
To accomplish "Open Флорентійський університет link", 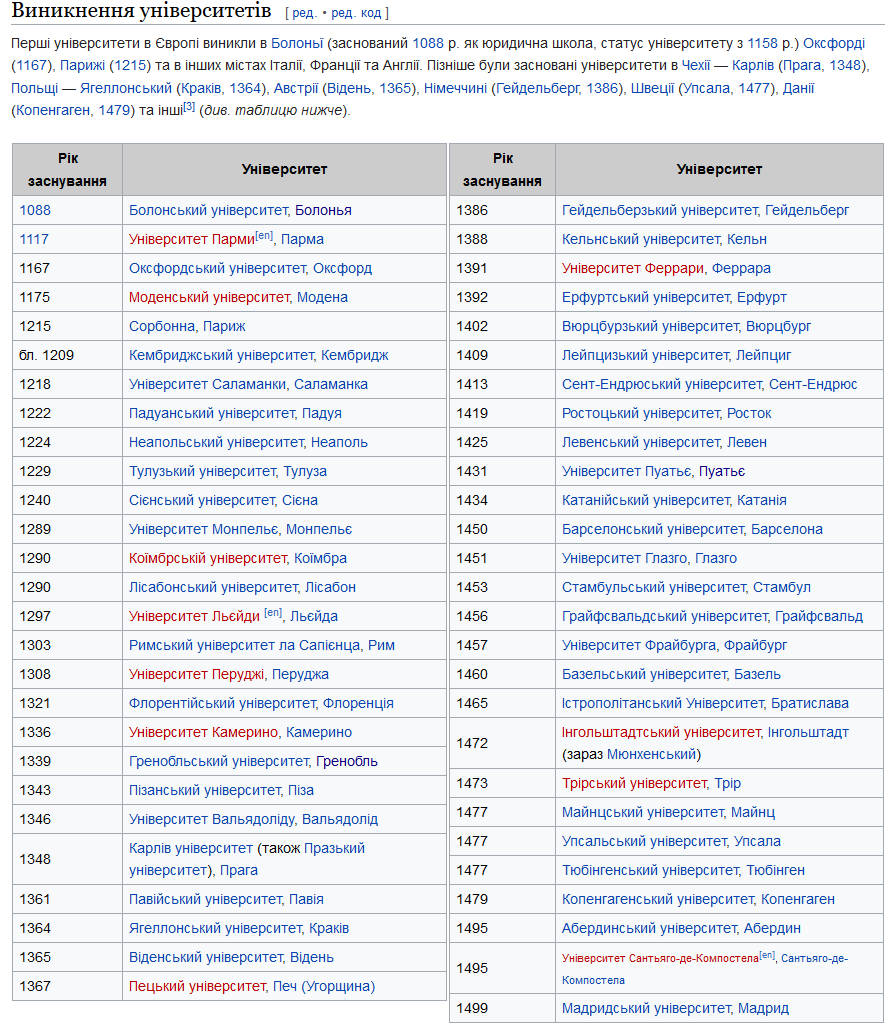I will (222, 702).
